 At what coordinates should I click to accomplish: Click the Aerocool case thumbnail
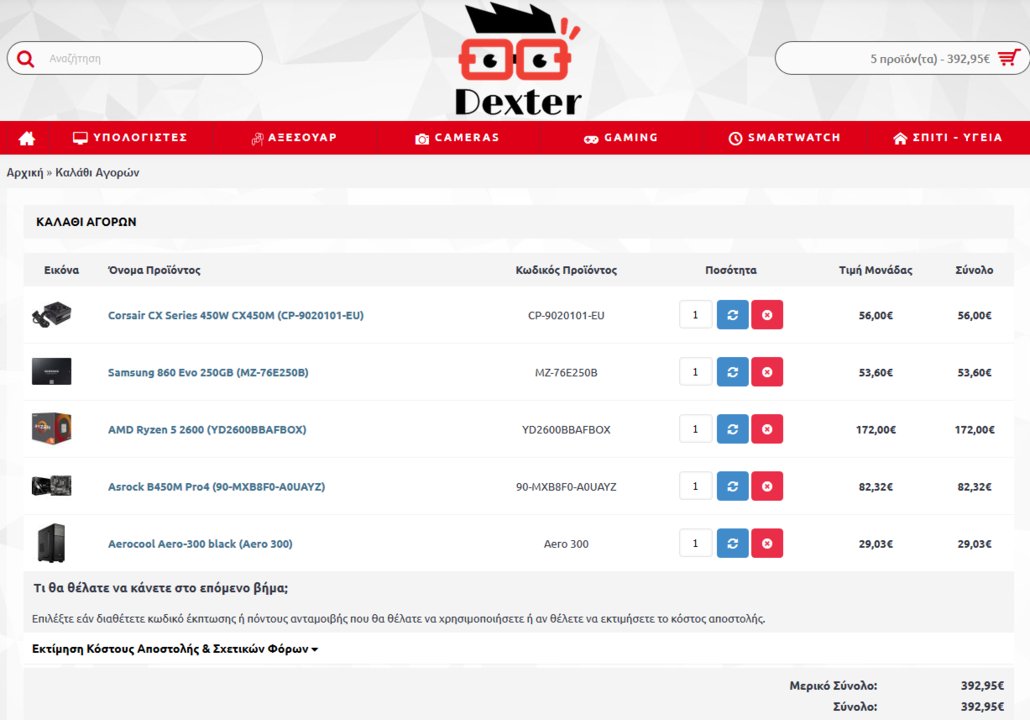coord(52,543)
